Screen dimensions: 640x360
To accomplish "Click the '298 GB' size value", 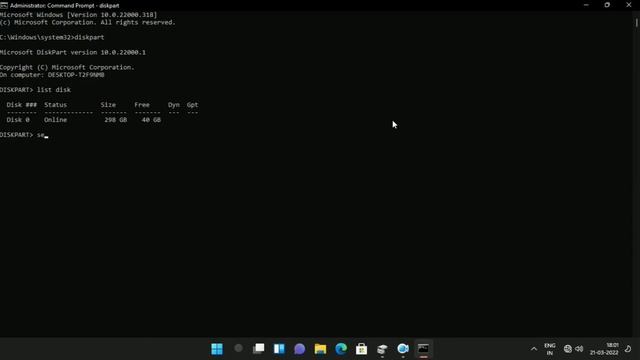I will pyautogui.click(x=116, y=120).
